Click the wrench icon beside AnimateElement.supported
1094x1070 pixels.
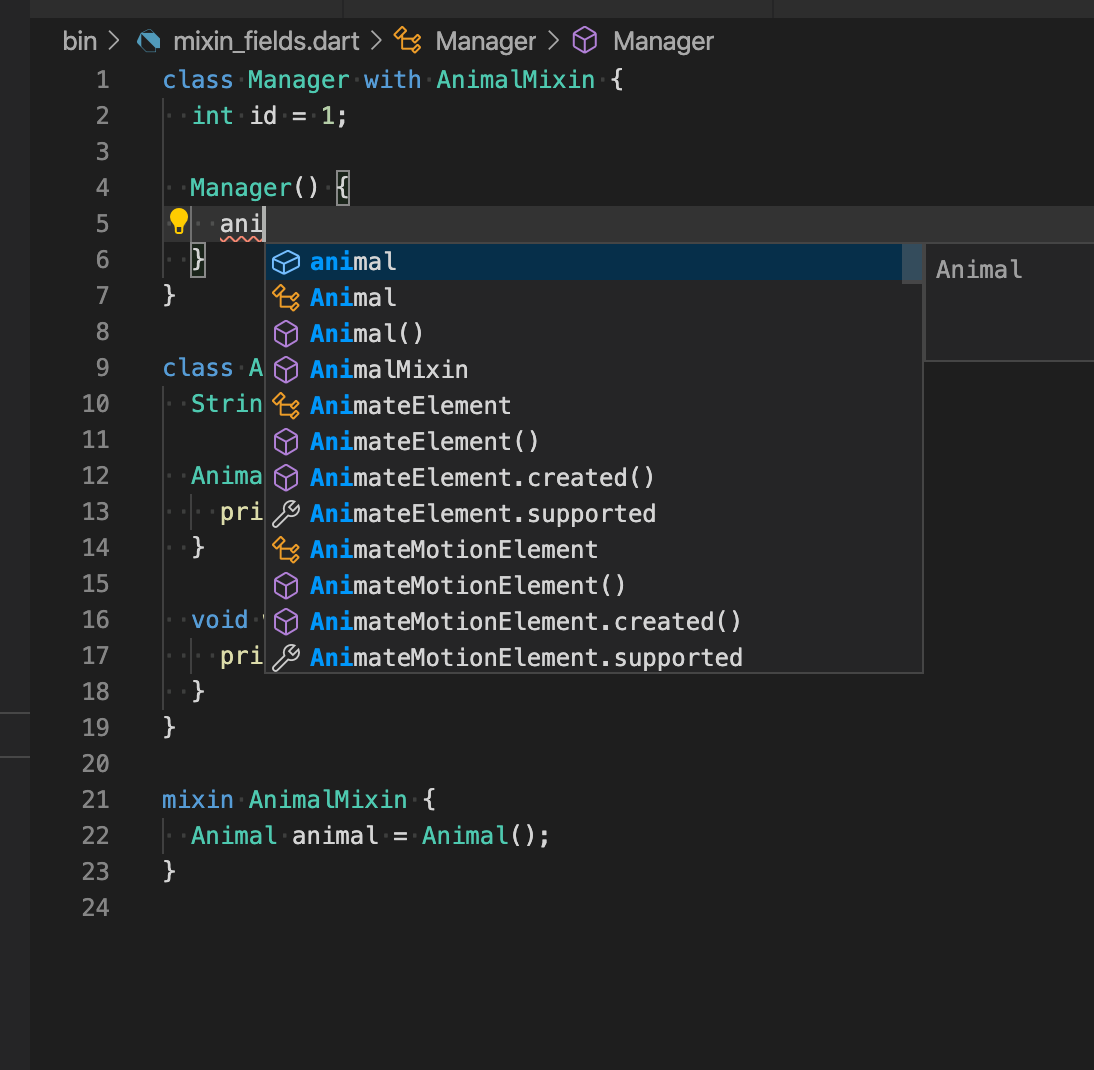pyautogui.click(x=286, y=513)
